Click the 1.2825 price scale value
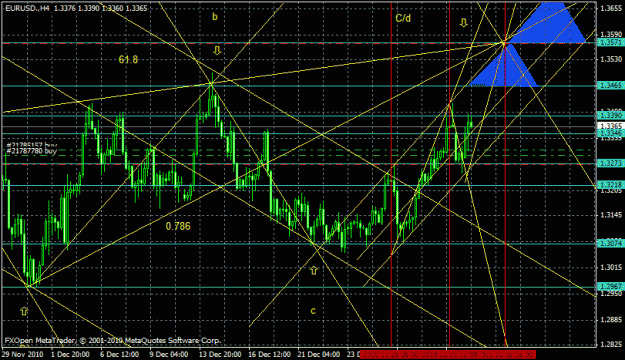This screenshot has height=360, width=625. coord(611,344)
